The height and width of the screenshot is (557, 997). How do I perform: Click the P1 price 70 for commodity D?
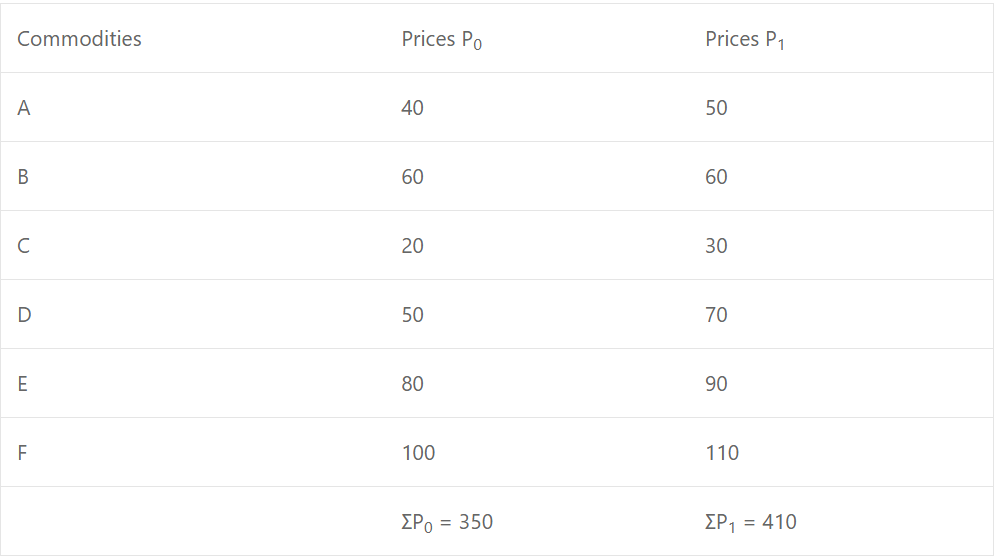tap(716, 315)
